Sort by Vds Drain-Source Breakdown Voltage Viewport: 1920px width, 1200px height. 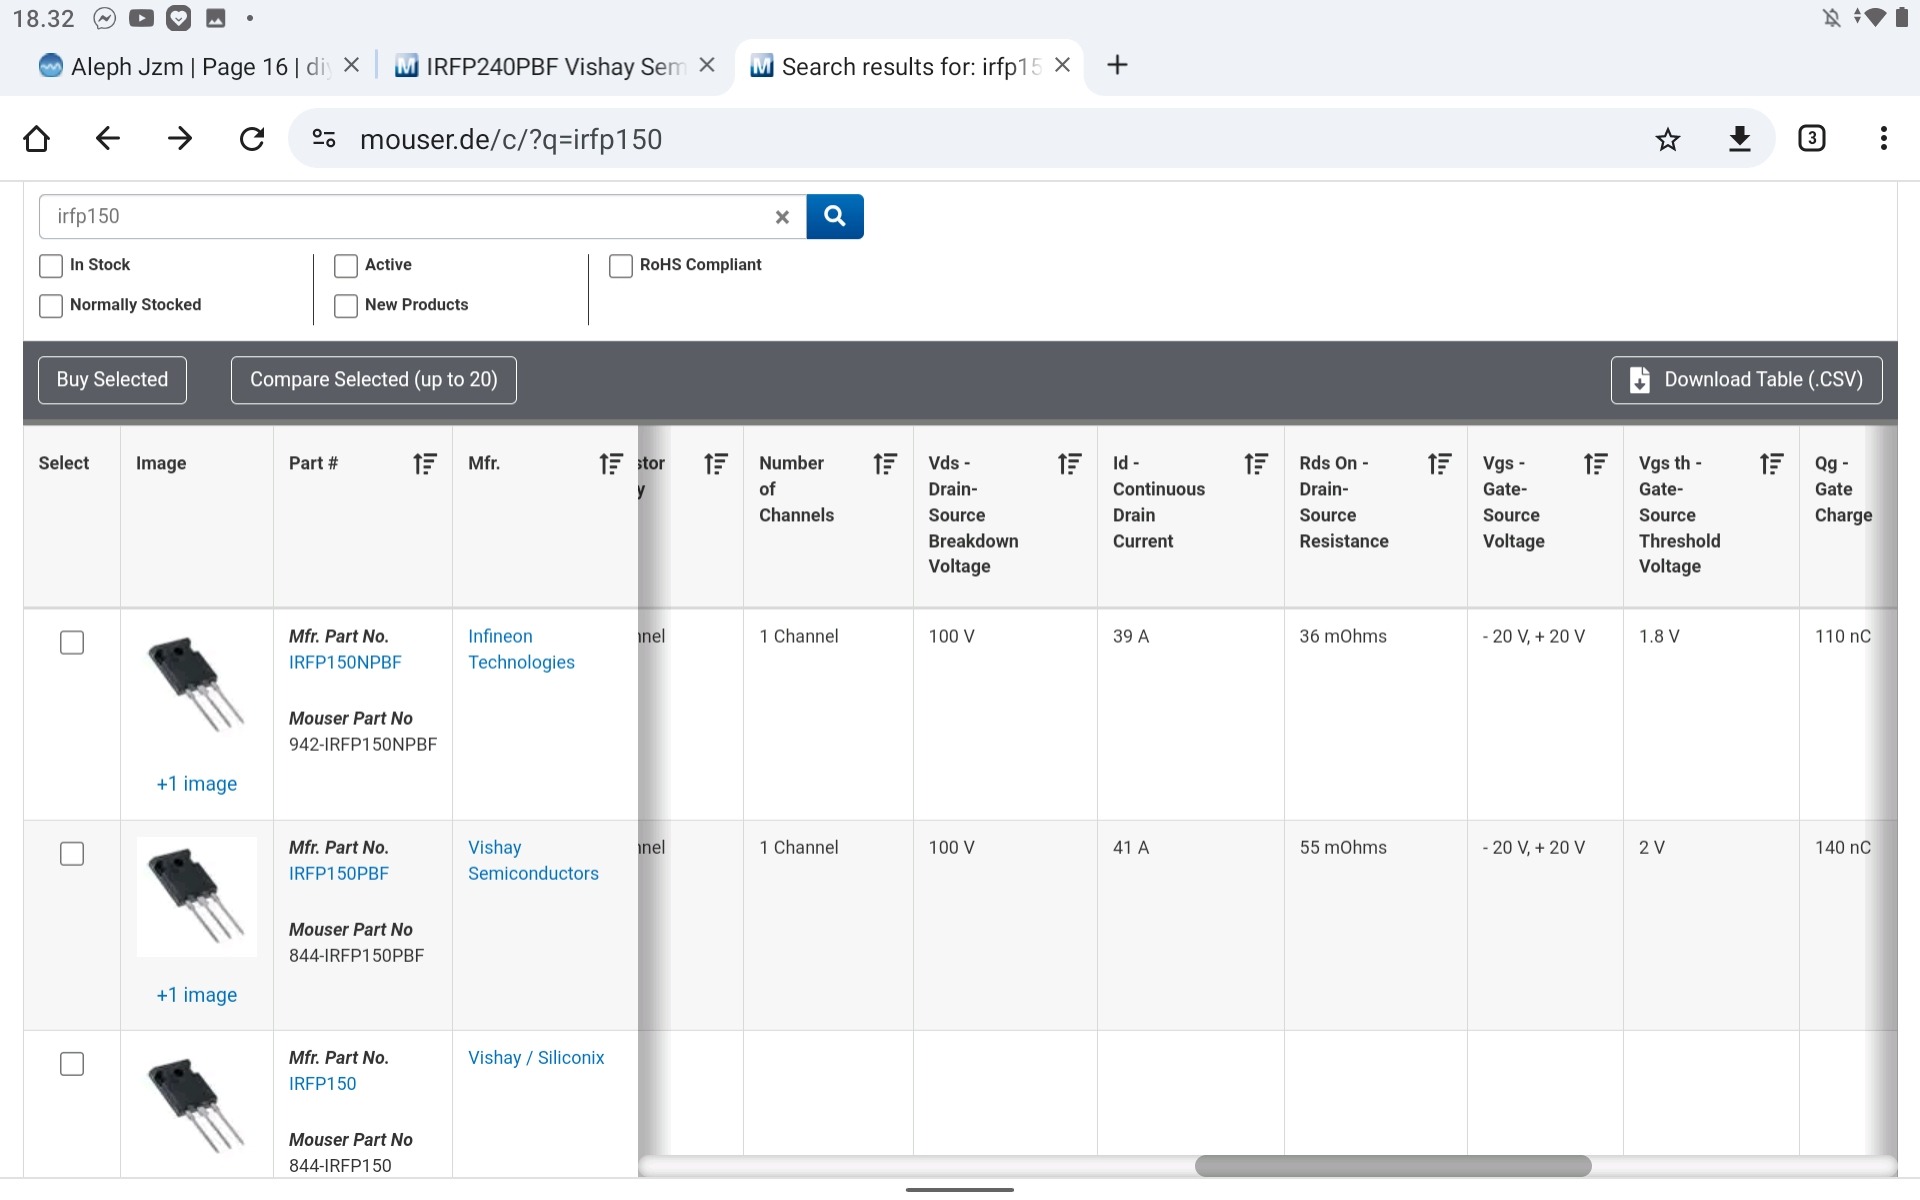click(x=1070, y=464)
